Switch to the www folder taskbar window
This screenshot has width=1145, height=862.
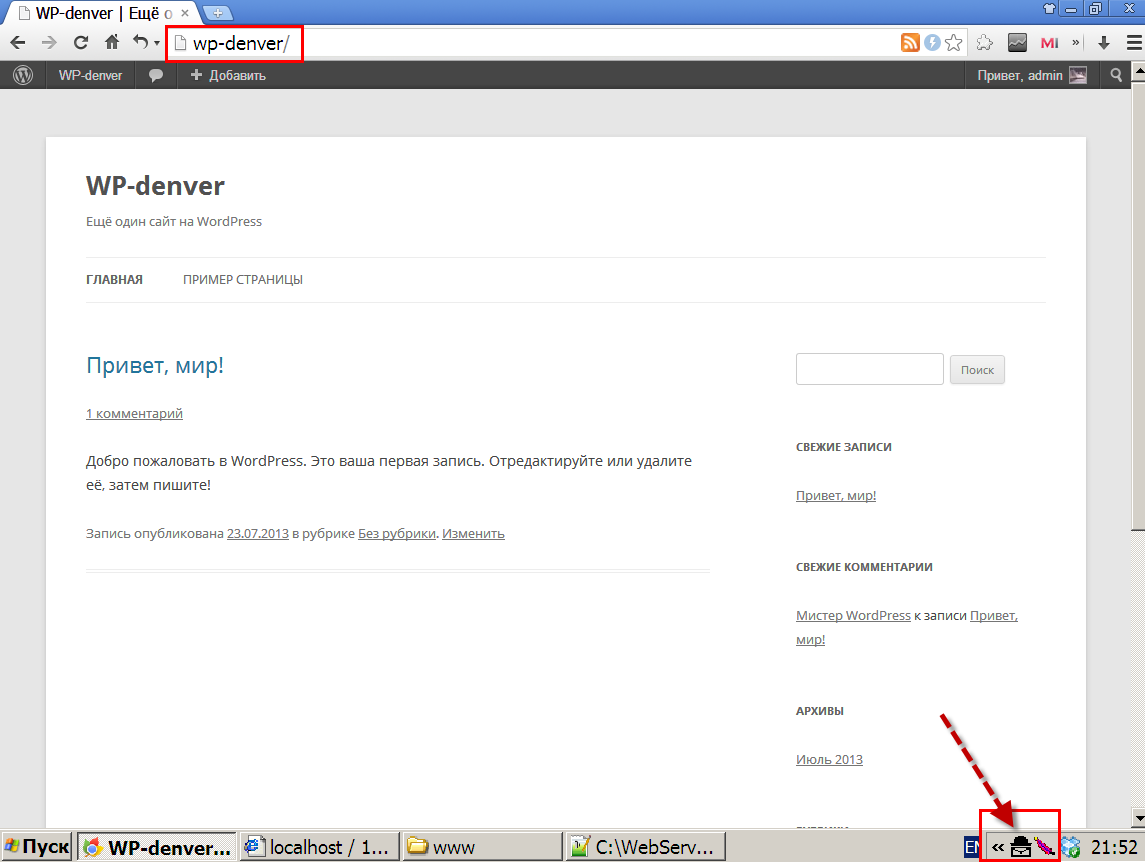click(482, 847)
